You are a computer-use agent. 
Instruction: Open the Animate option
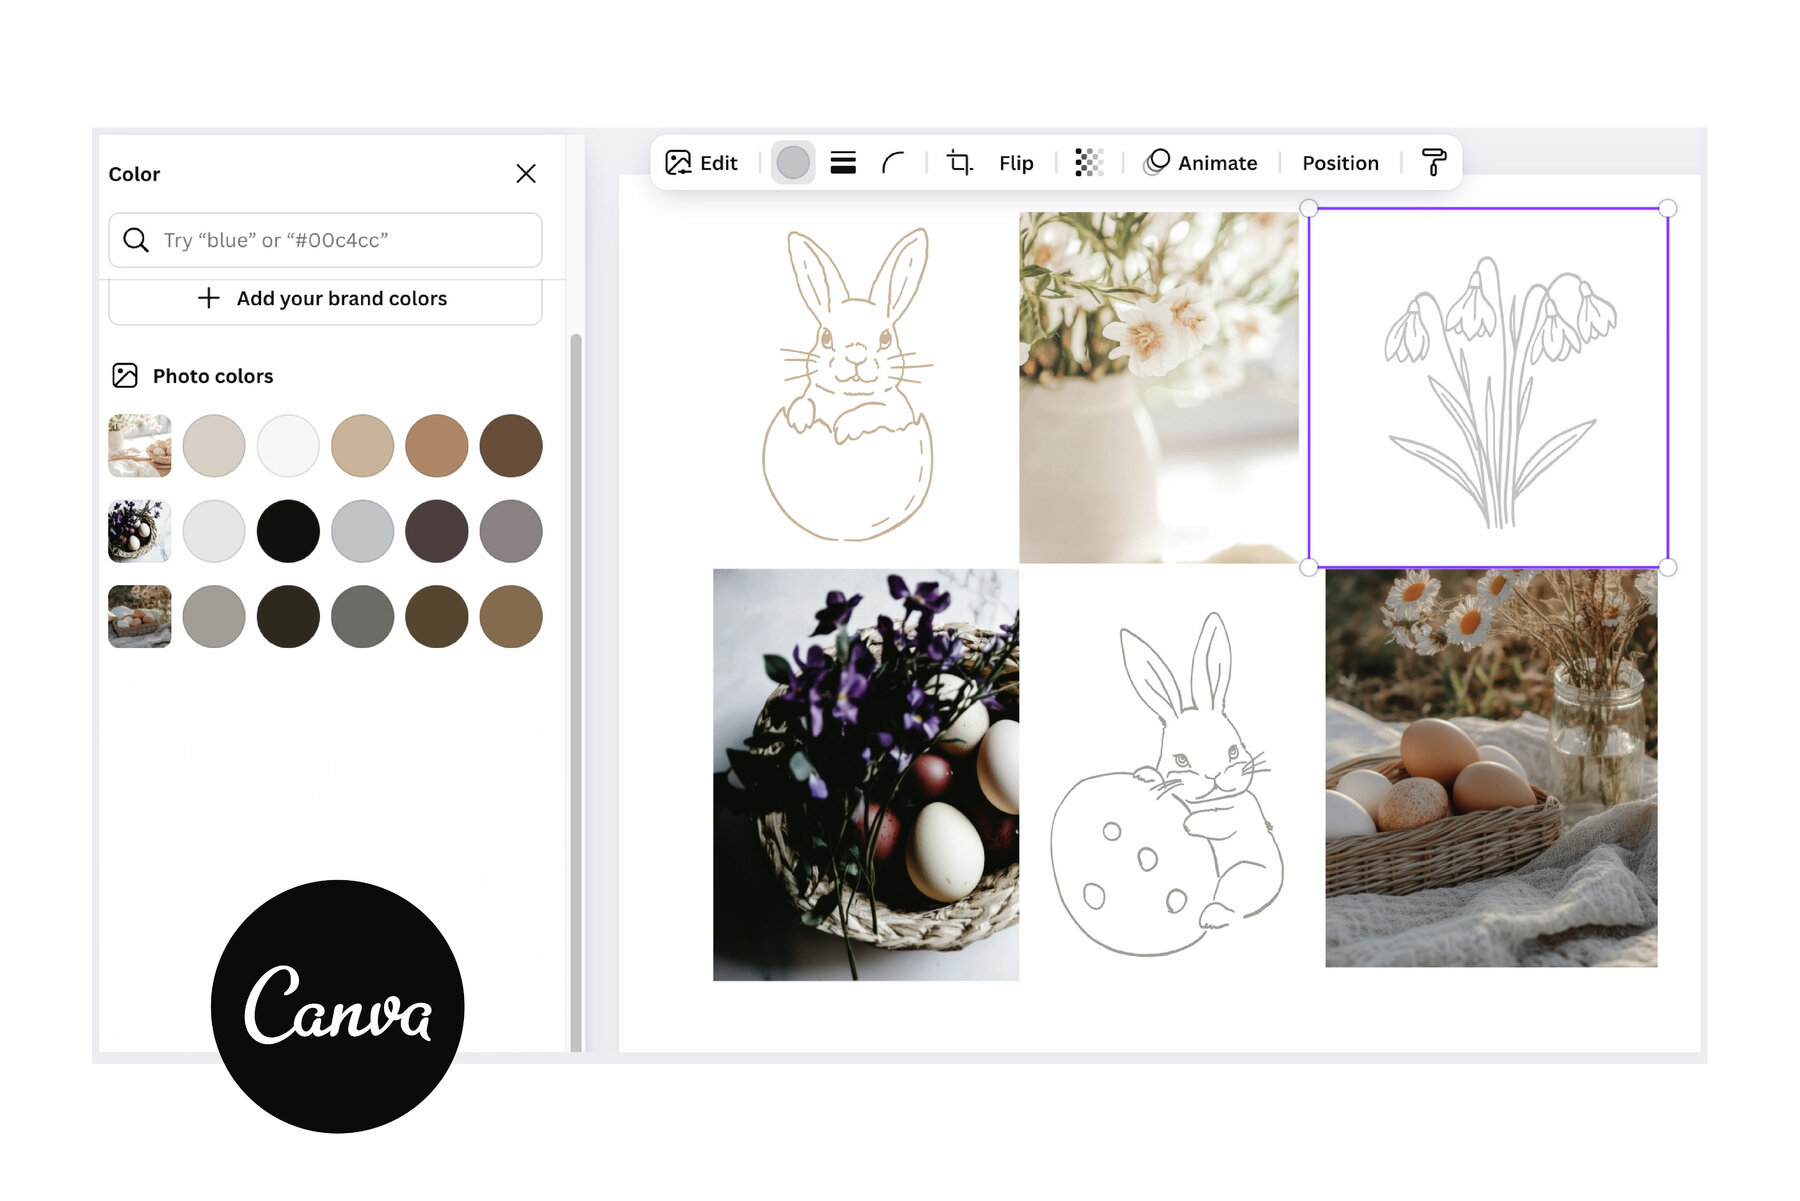pyautogui.click(x=1201, y=163)
